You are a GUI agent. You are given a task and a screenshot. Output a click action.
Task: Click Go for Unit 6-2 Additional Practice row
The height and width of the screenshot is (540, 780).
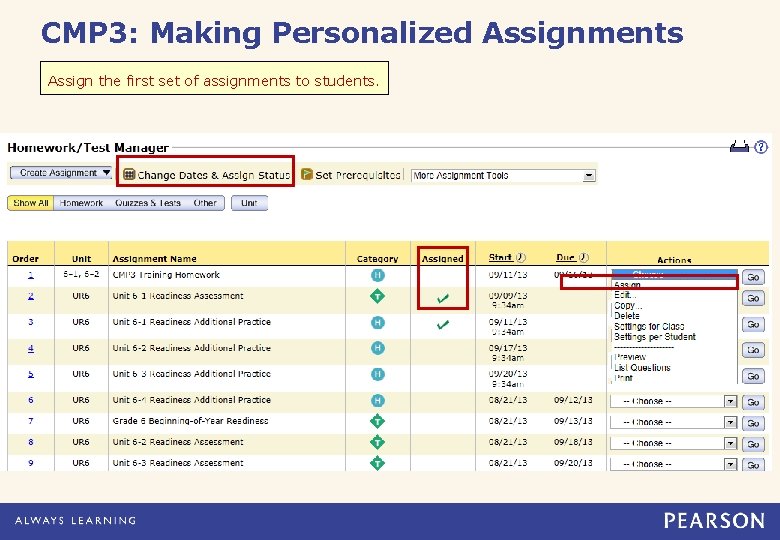click(x=753, y=350)
